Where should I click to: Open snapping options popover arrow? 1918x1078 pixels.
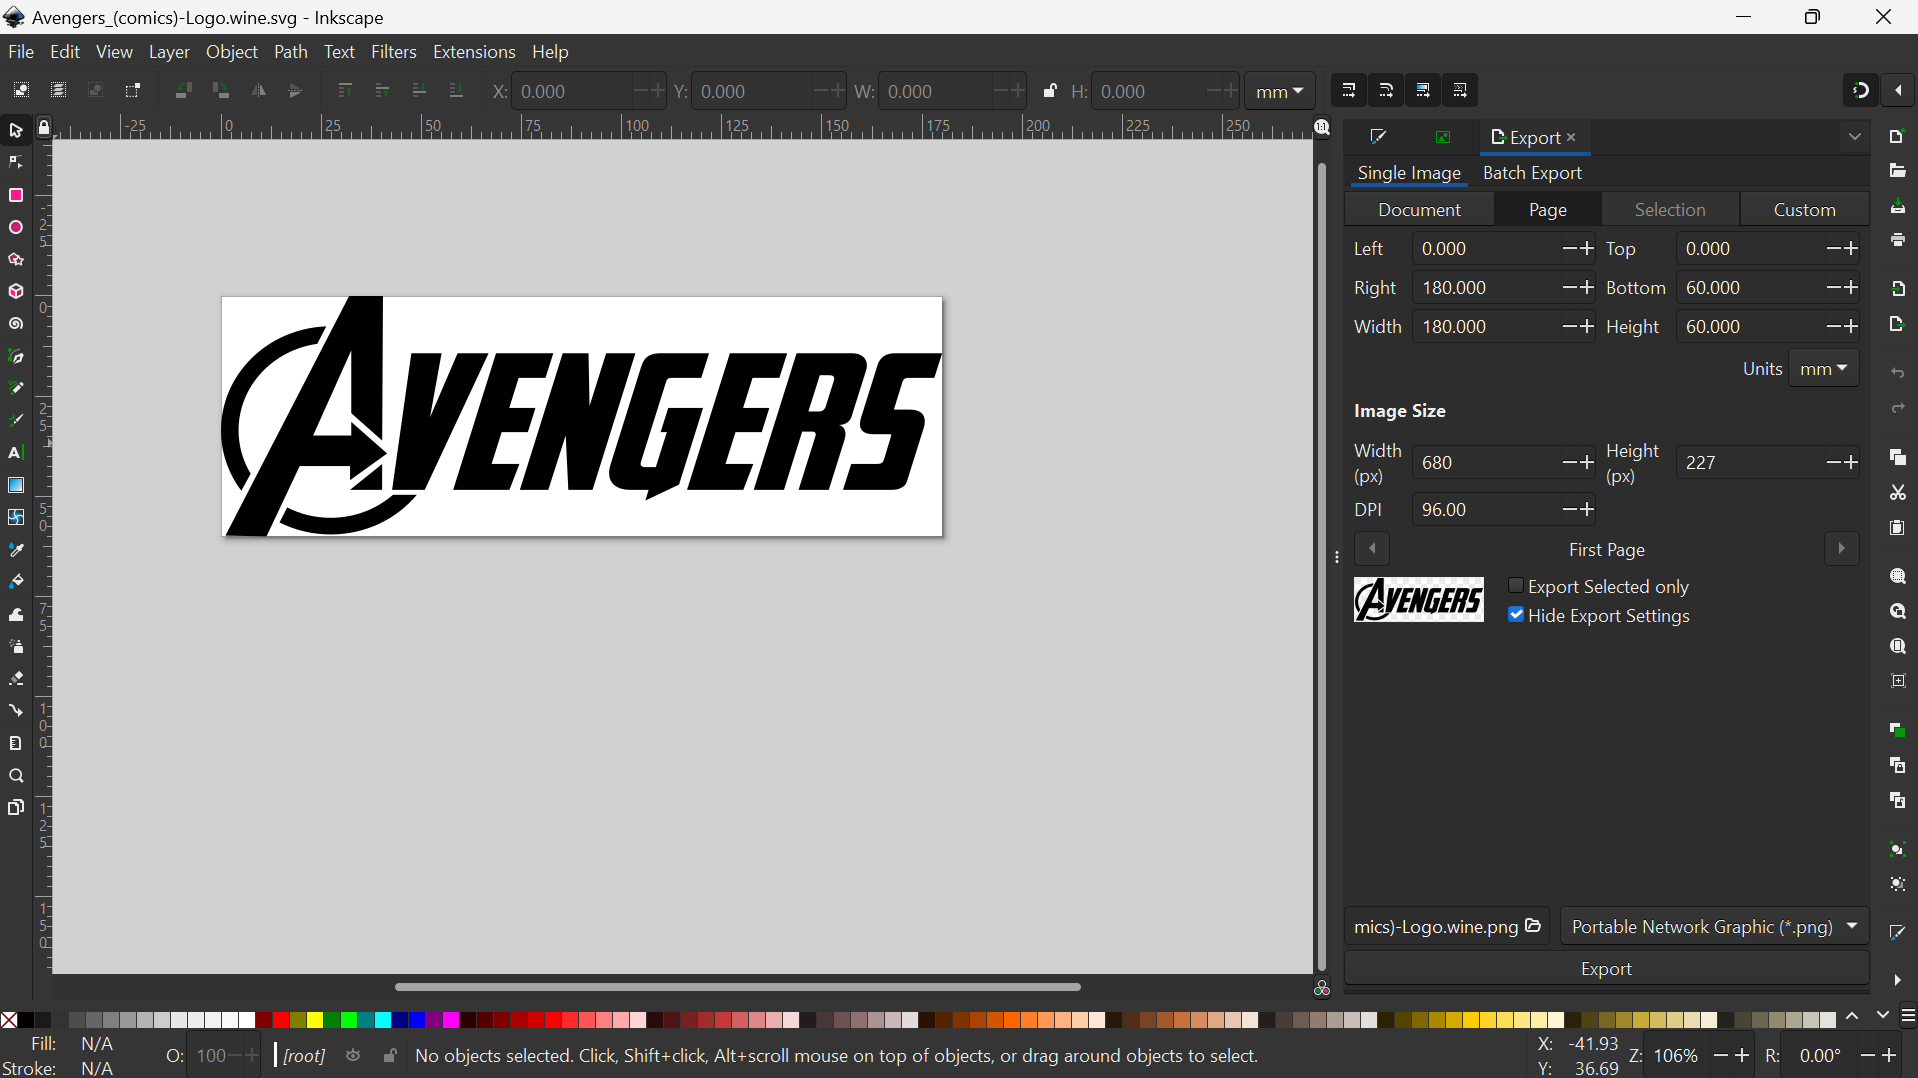click(x=1898, y=90)
